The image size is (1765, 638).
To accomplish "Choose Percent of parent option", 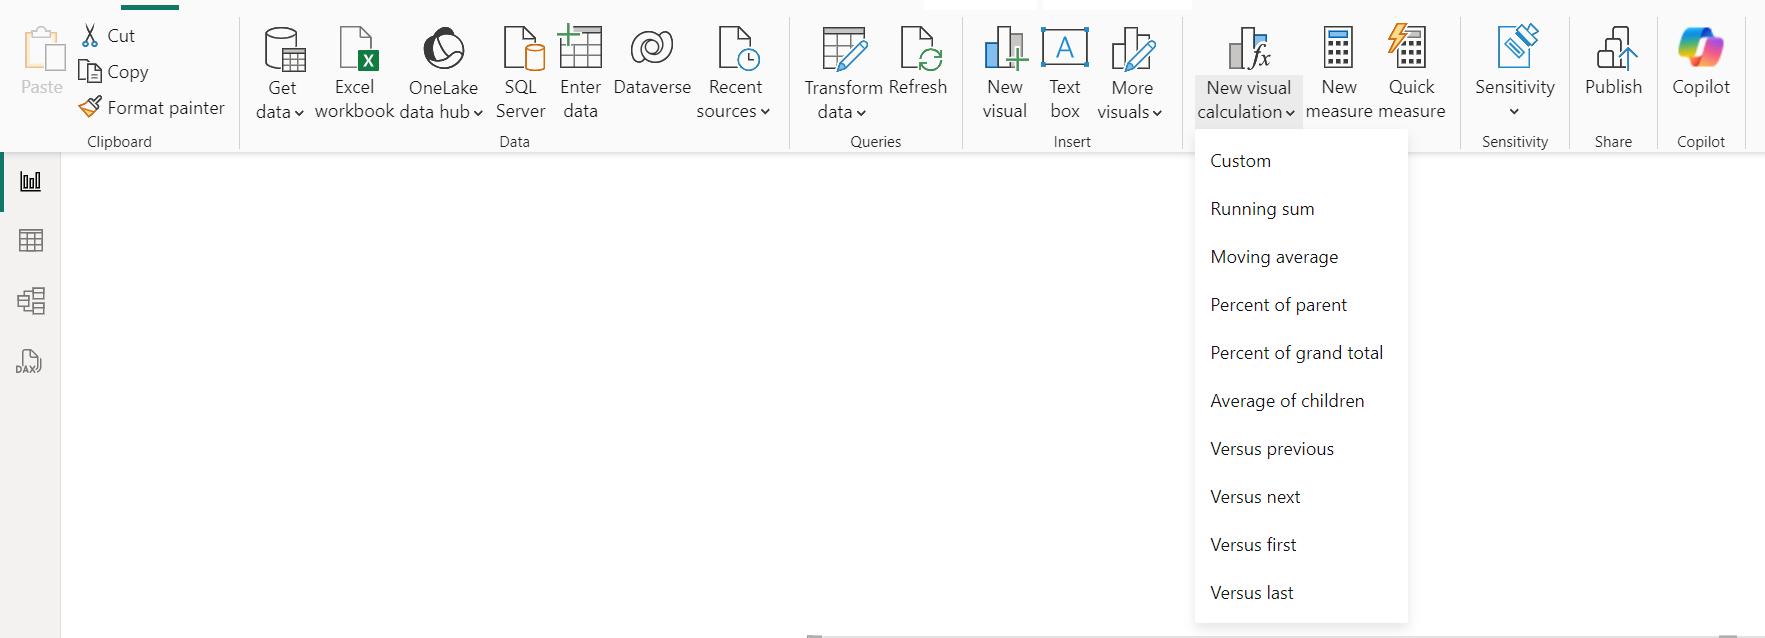I will click(x=1301, y=305).
